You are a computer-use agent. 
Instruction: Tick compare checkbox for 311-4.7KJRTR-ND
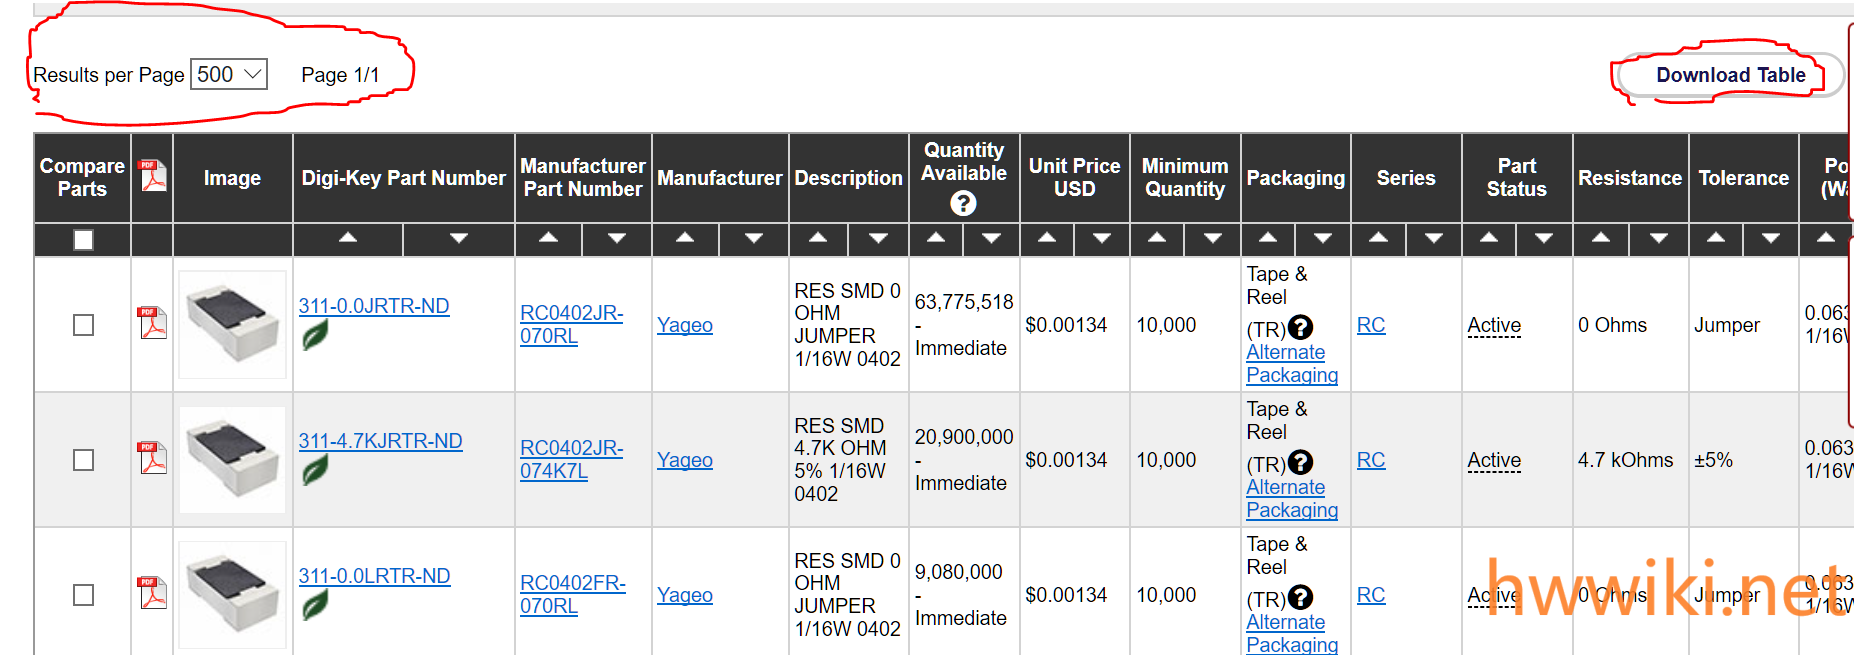pos(83,460)
